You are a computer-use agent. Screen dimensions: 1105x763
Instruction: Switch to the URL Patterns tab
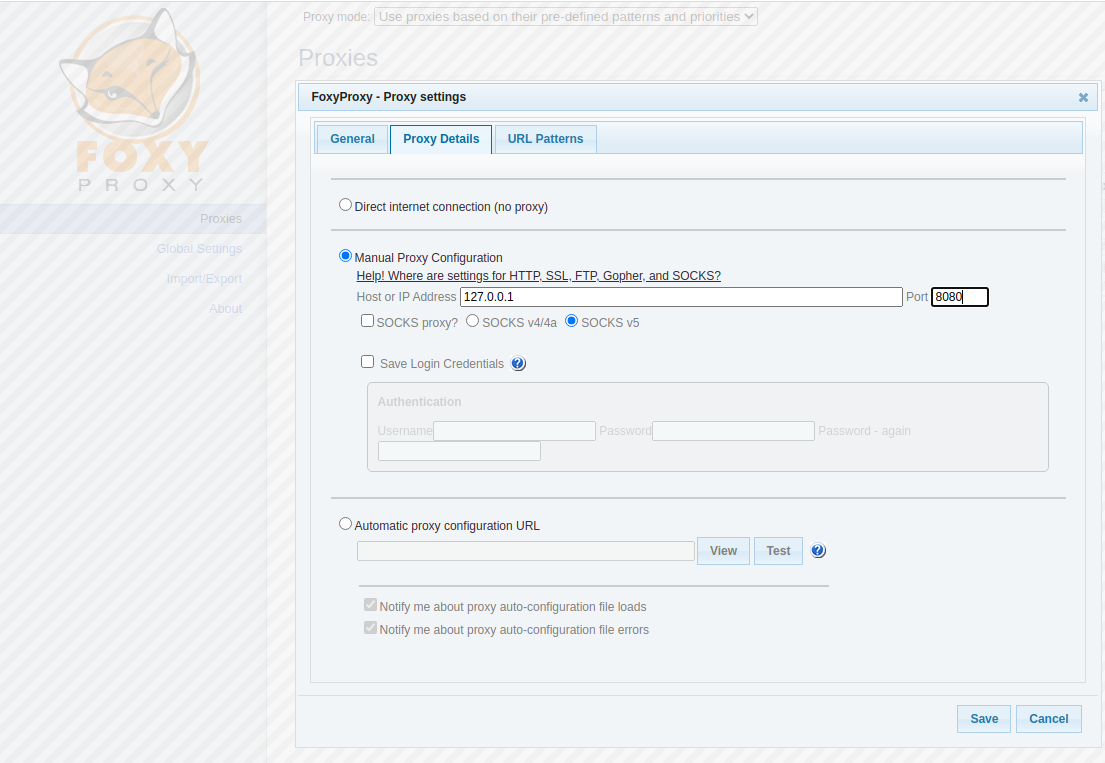click(545, 139)
